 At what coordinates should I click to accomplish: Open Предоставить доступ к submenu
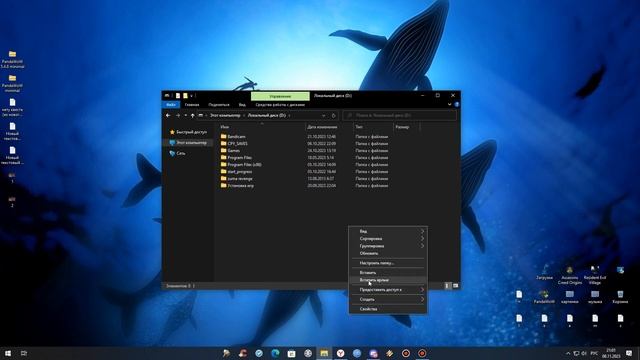tap(388, 290)
